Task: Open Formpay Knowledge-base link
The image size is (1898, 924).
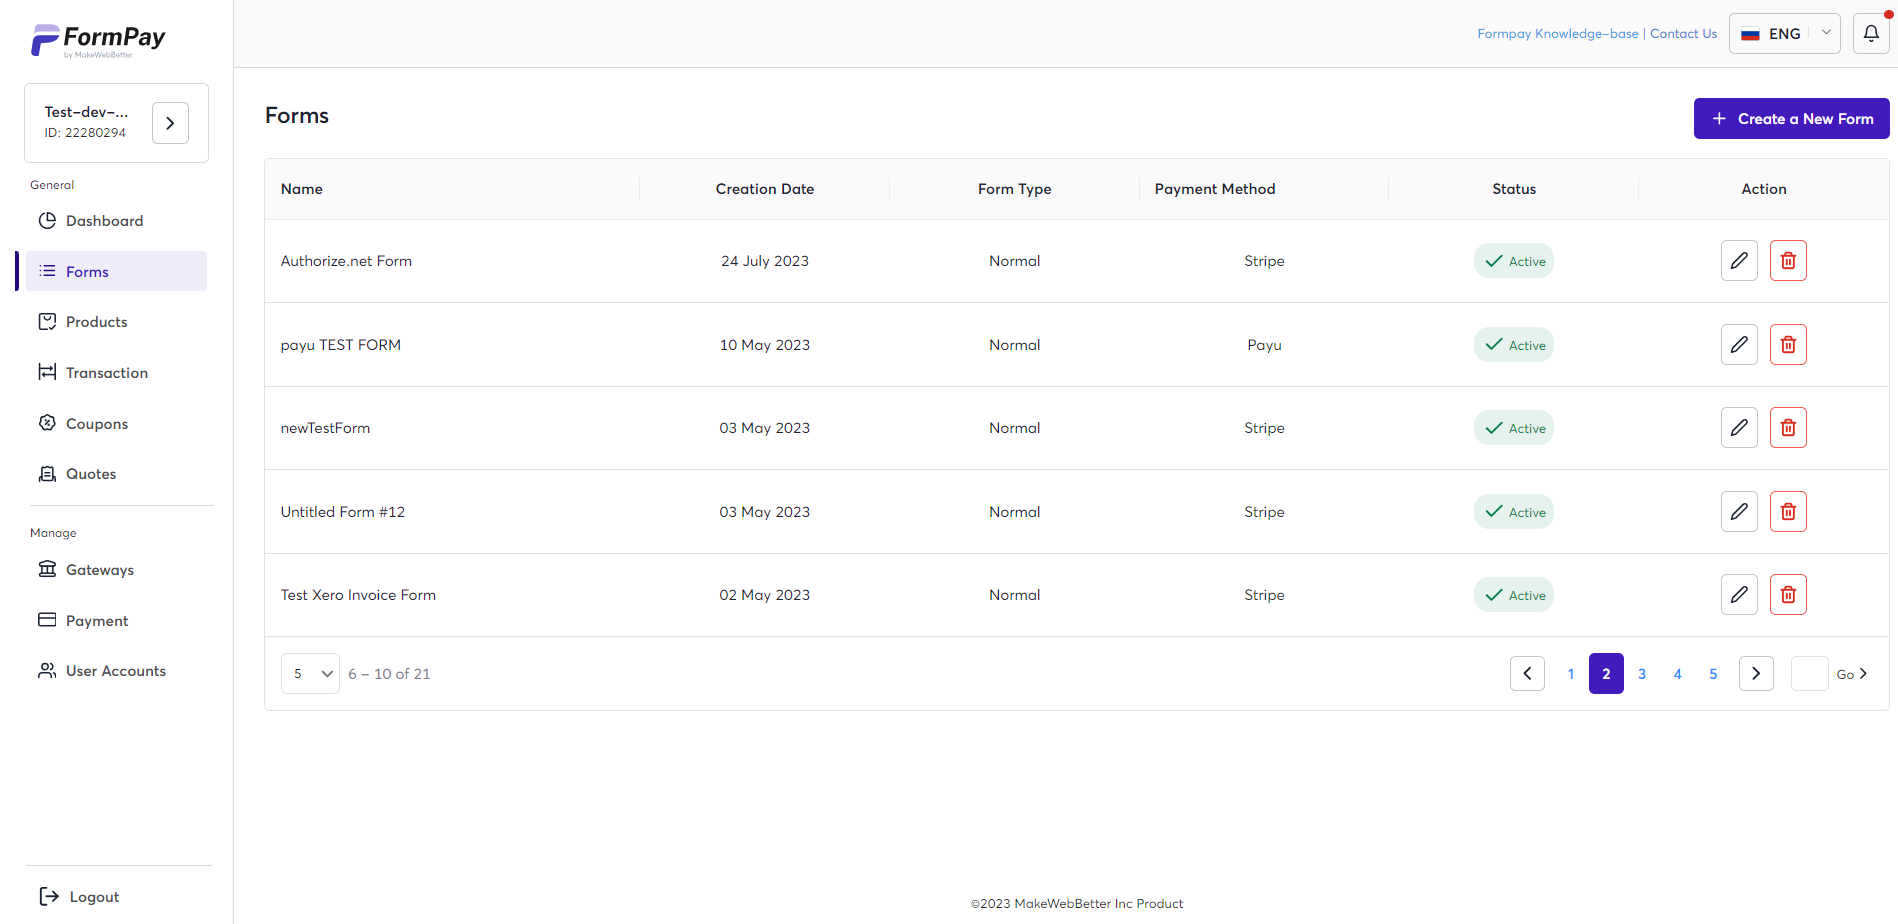Action: coord(1557,34)
